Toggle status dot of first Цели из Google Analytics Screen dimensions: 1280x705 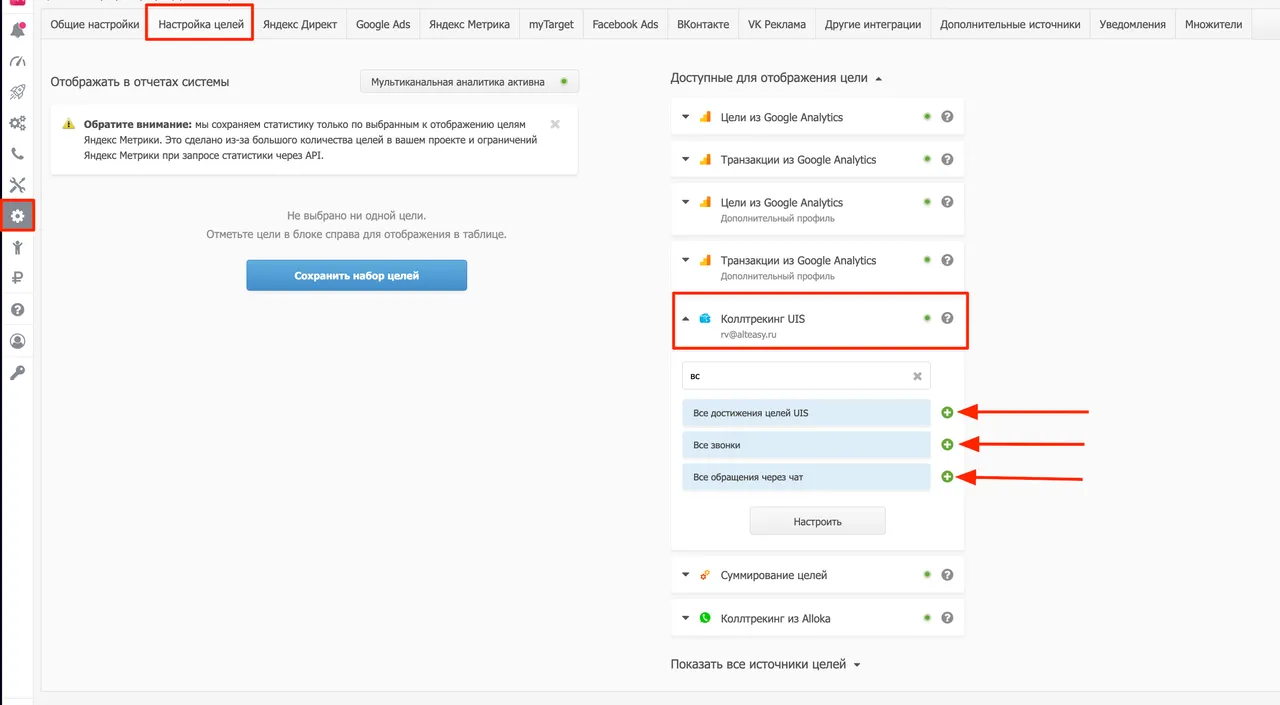(927, 117)
